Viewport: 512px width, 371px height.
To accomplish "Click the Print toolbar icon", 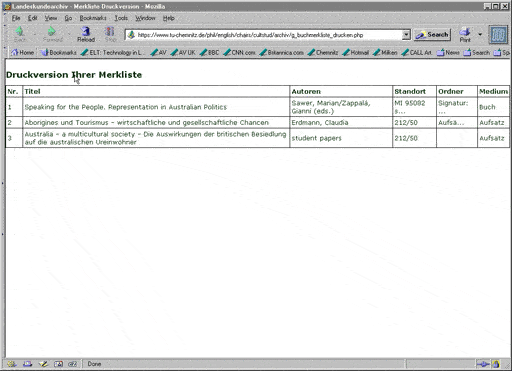I will pyautogui.click(x=465, y=34).
